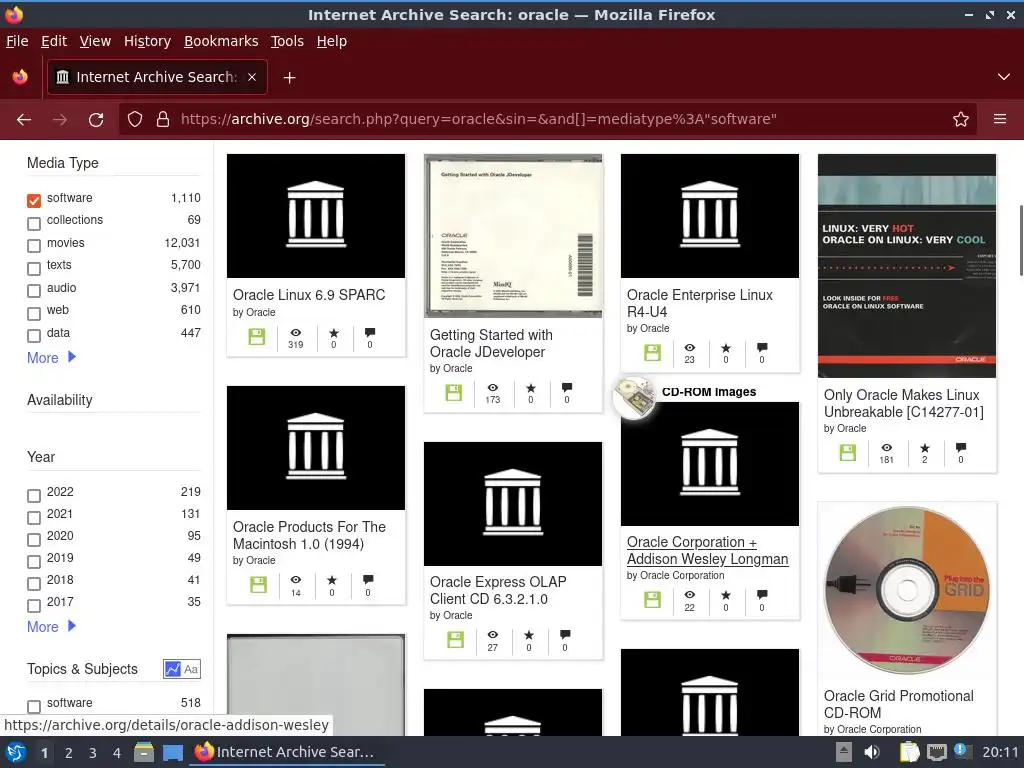
Task: Check the data media type checkbox
Action: 34,336
